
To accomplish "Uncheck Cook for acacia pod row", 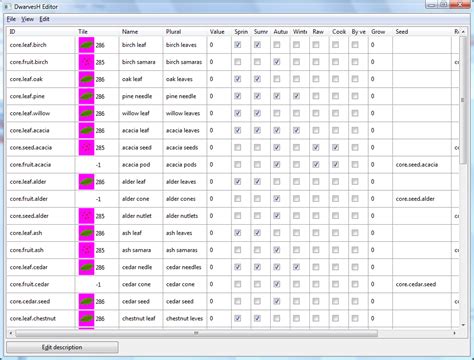I will click(x=335, y=164).
